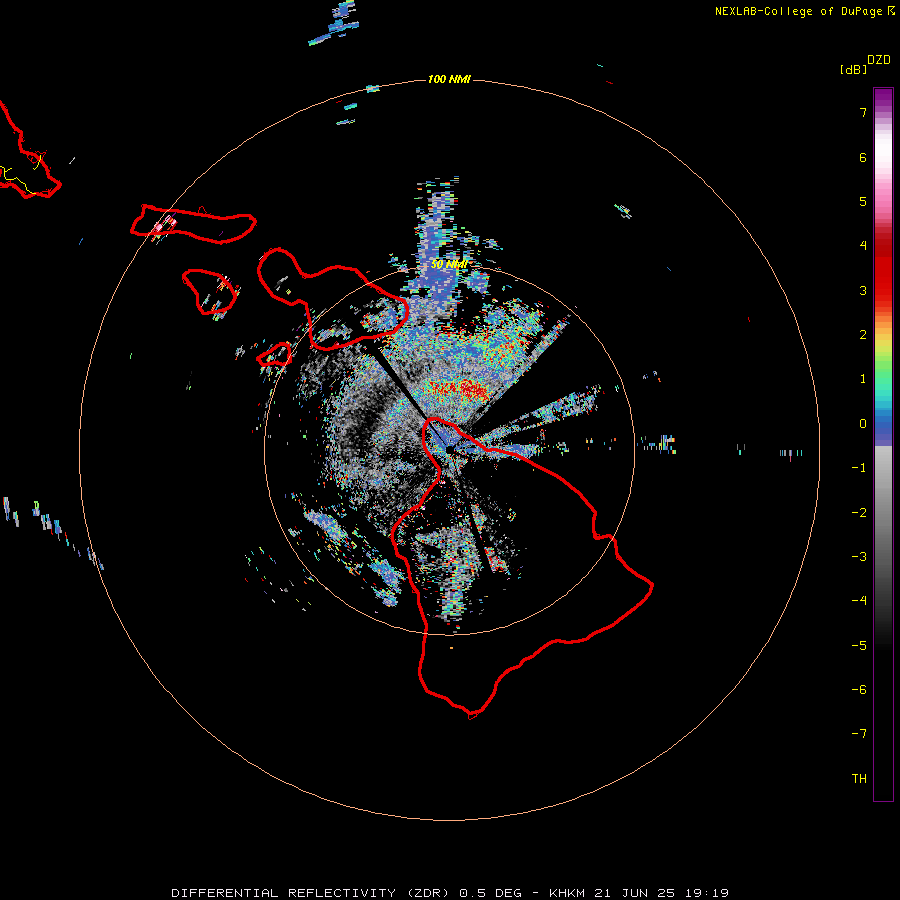Click the -5 value on color scale
Viewport: 900px width, 900px height.
point(859,646)
